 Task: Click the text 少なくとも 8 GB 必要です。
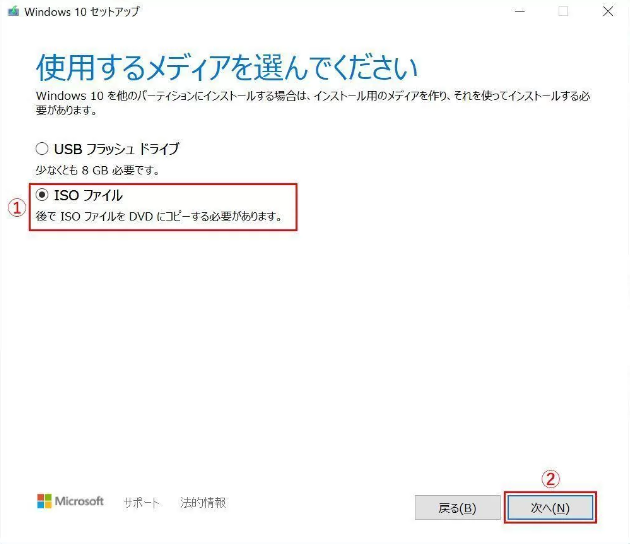point(98,170)
